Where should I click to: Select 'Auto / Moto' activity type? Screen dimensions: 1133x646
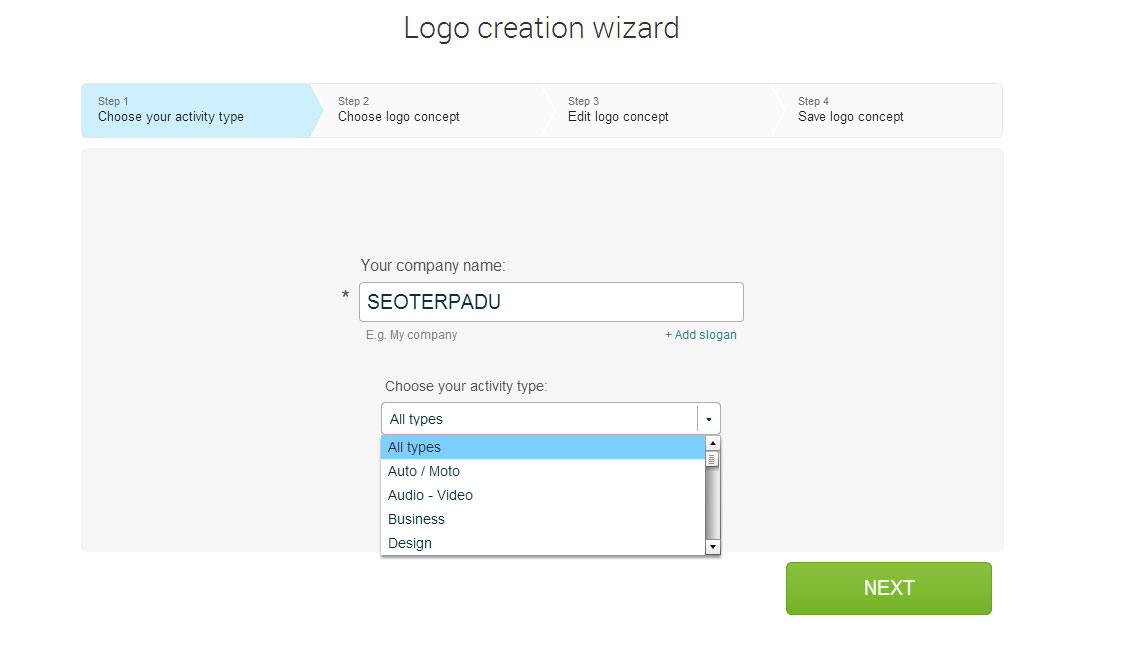coord(423,471)
